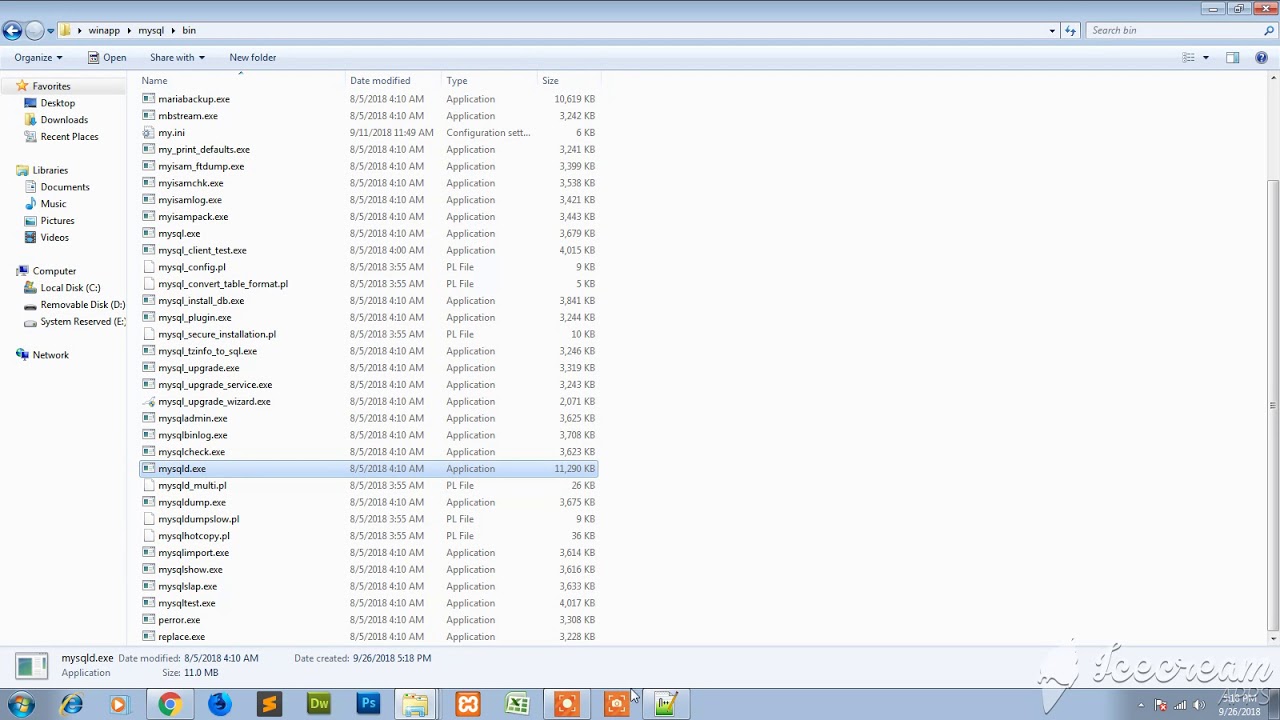Click the mysqlcheck.exe file icon

149,452
